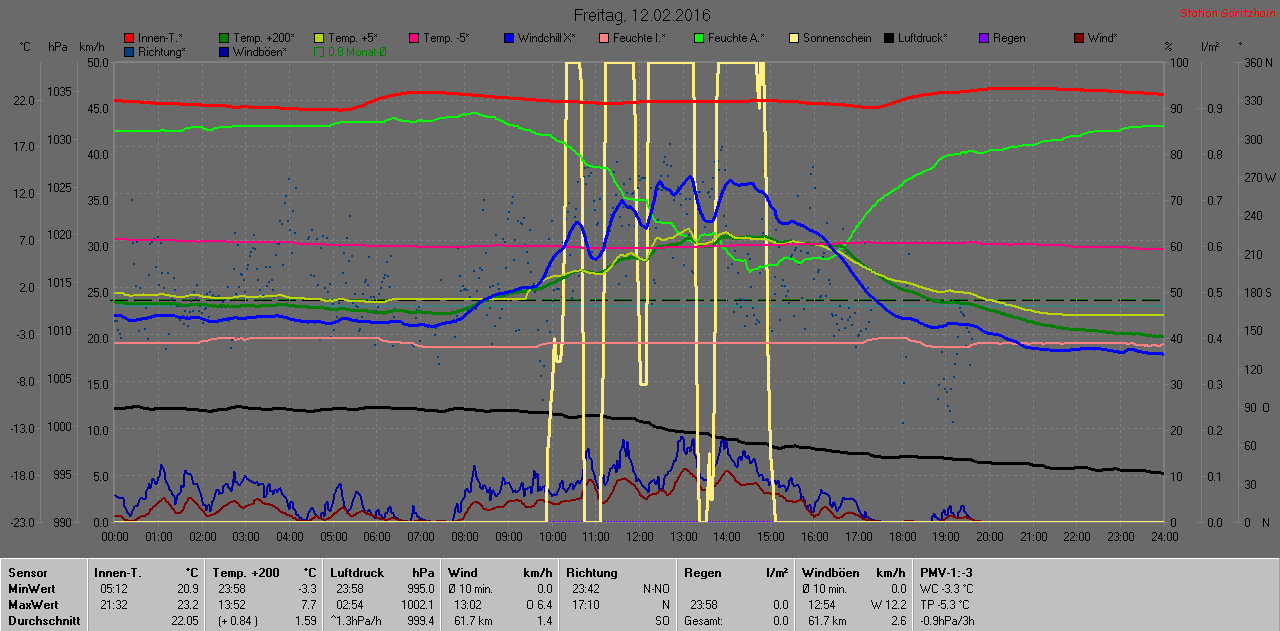The width and height of the screenshot is (1280, 631).
Task: Toggle the dark red Wind series marker
Action: click(1079, 38)
